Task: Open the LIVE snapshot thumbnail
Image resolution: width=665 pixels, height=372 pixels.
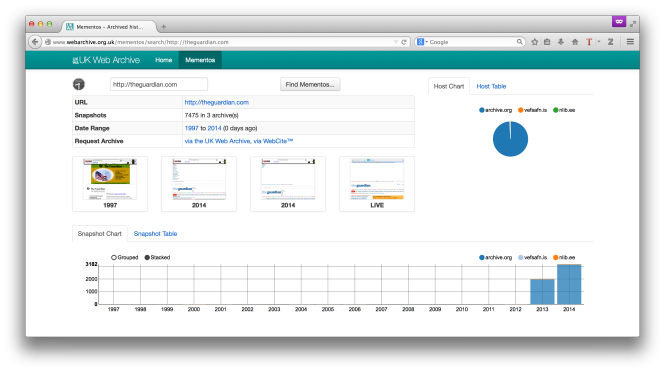Action: [377, 184]
